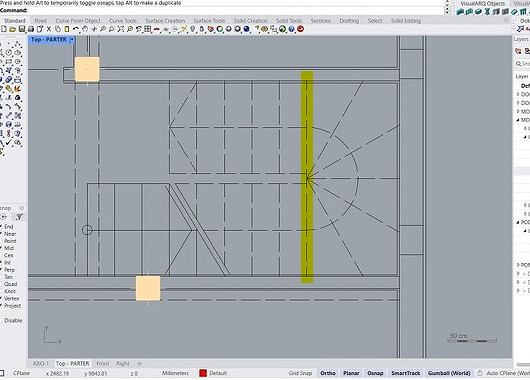Open the Curve From Object tab
This screenshot has width=530, height=380.
(x=78, y=21)
